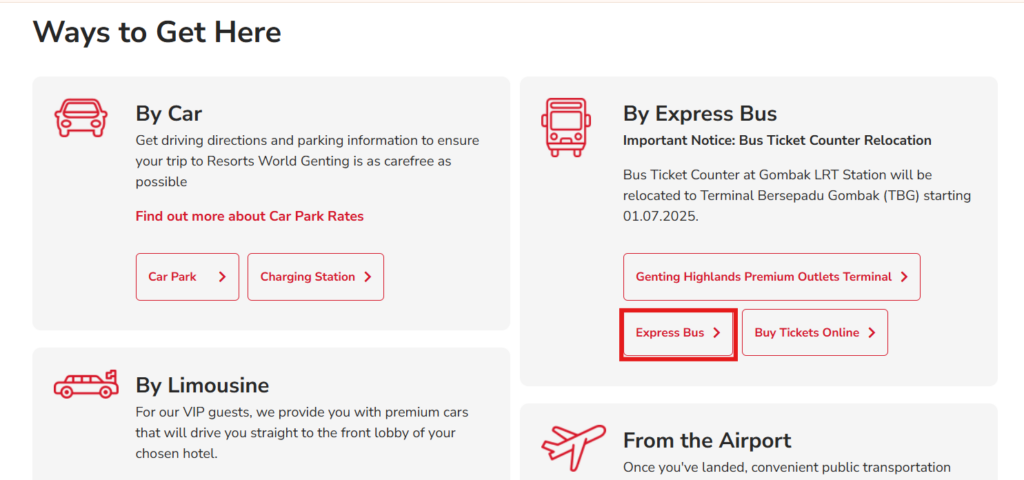Click the express bus icon

pyautogui.click(x=566, y=127)
